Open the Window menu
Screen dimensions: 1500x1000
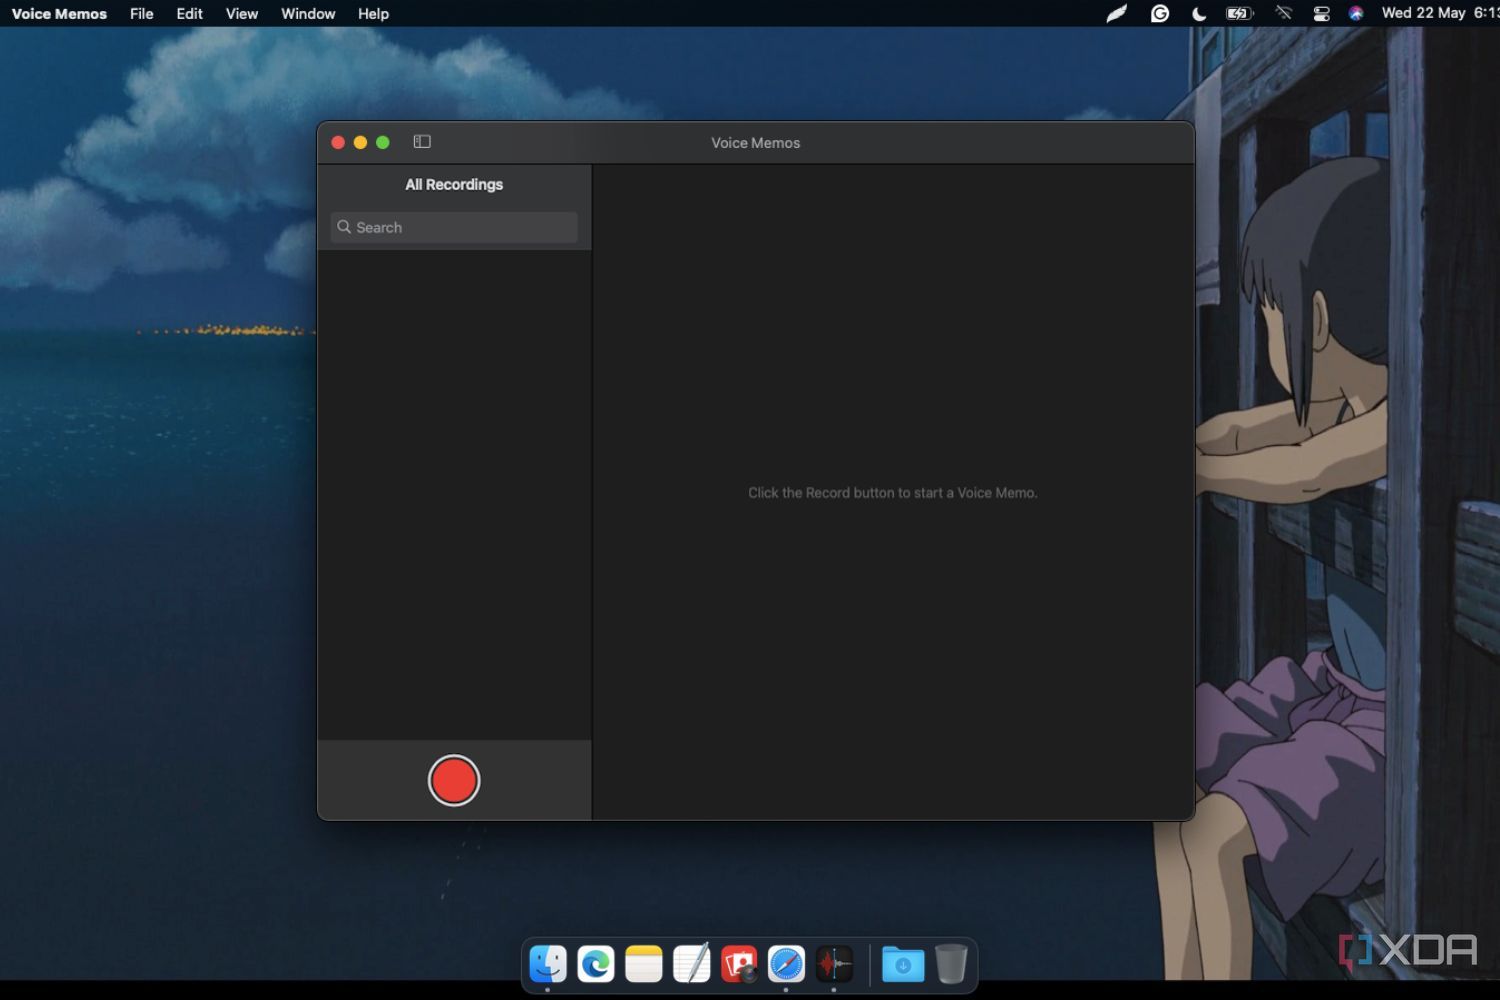(308, 14)
